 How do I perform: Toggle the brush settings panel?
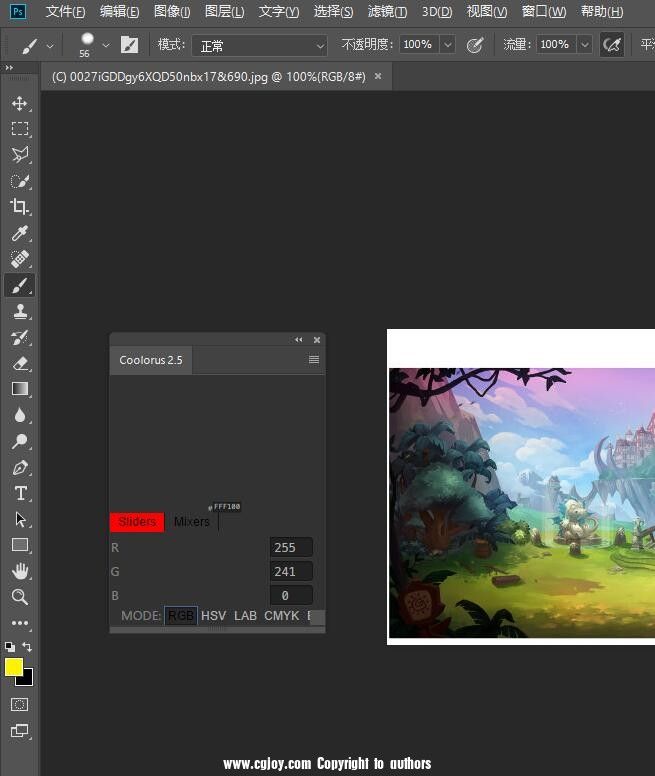click(129, 45)
